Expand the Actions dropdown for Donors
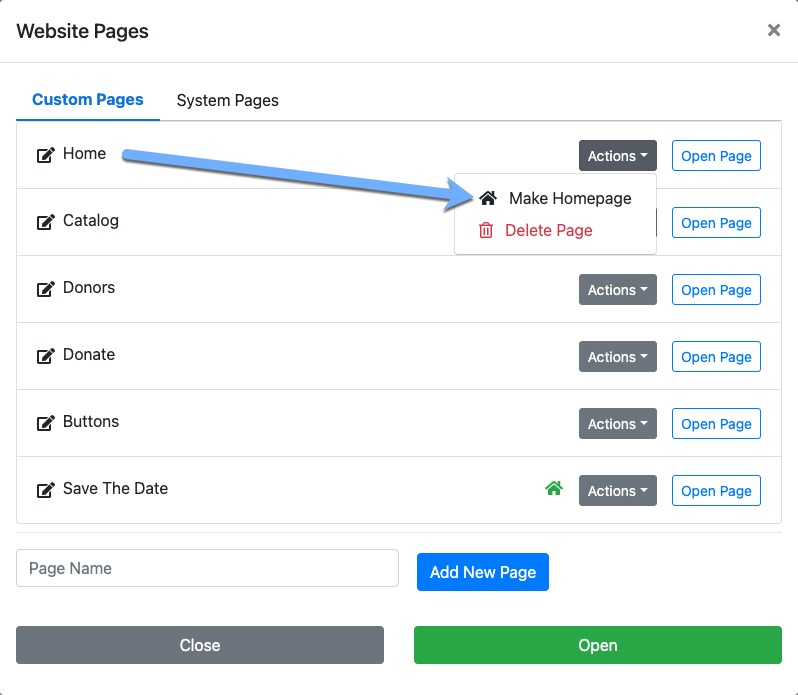Viewport: 798px width, 695px height. click(x=617, y=290)
